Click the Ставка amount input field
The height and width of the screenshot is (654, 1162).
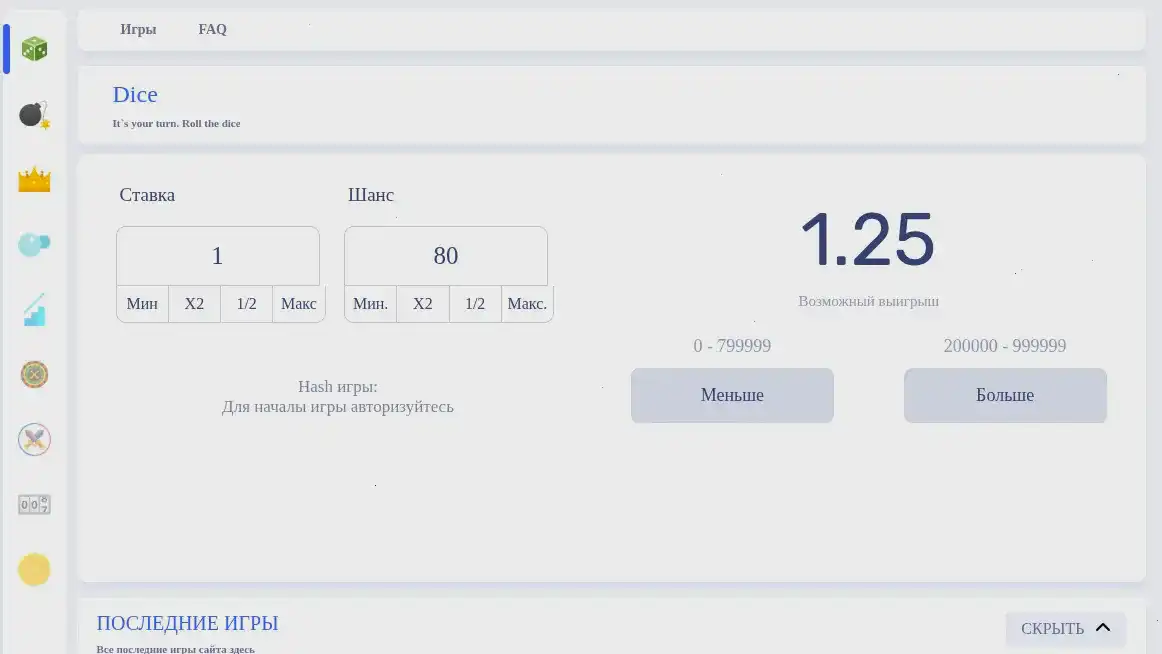click(x=217, y=256)
